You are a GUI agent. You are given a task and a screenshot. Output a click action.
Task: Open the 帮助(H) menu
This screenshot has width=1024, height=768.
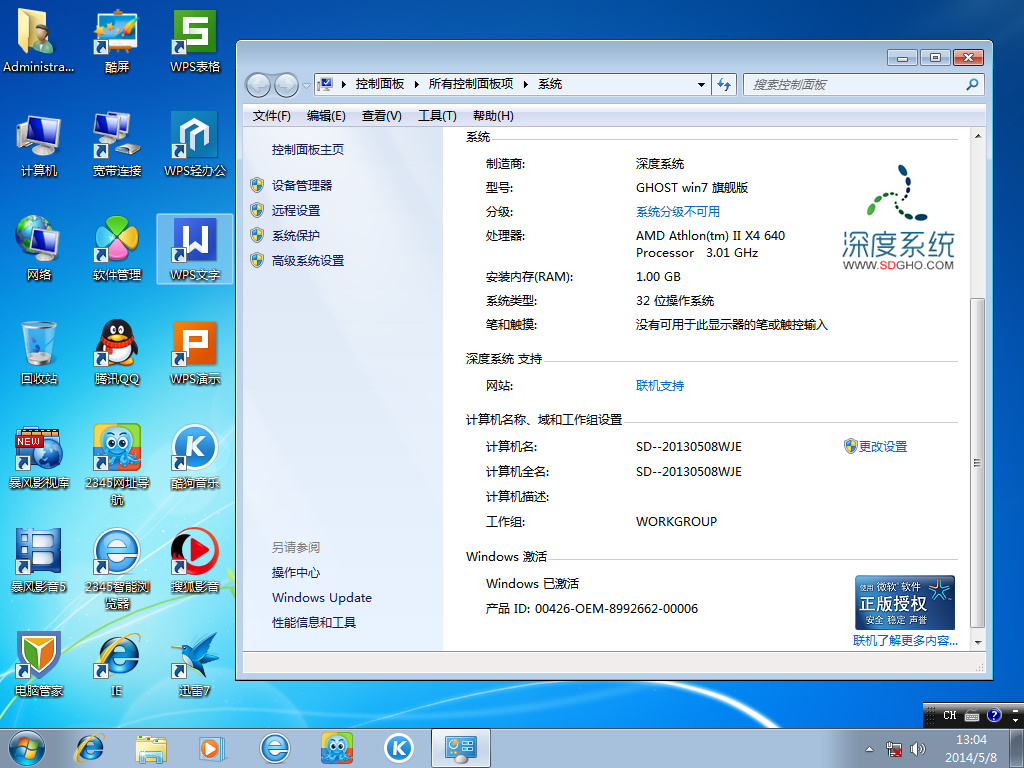tap(493, 116)
